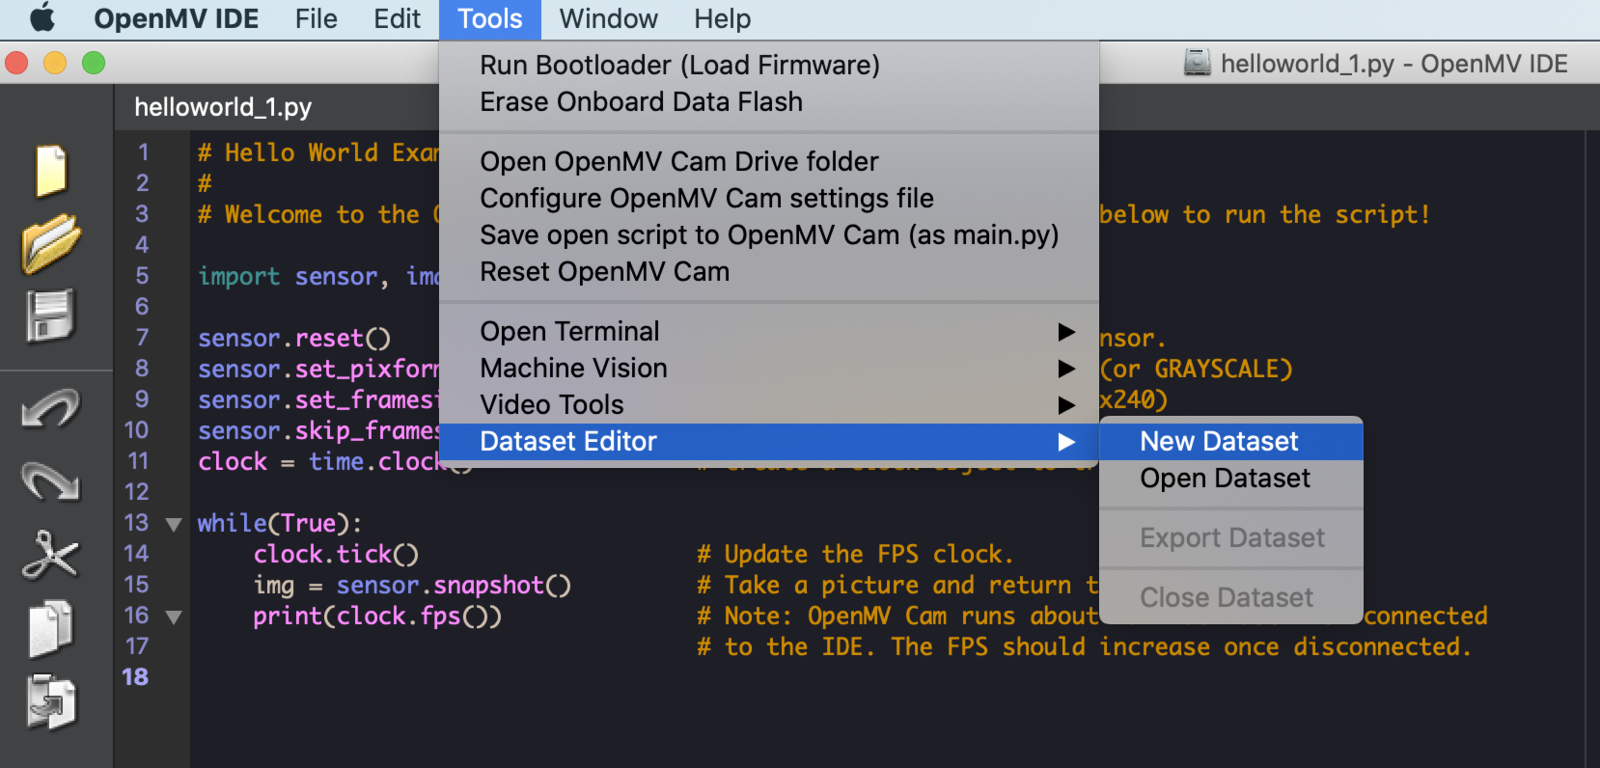Click 'img = sensor.snapshot()' line

click(412, 585)
